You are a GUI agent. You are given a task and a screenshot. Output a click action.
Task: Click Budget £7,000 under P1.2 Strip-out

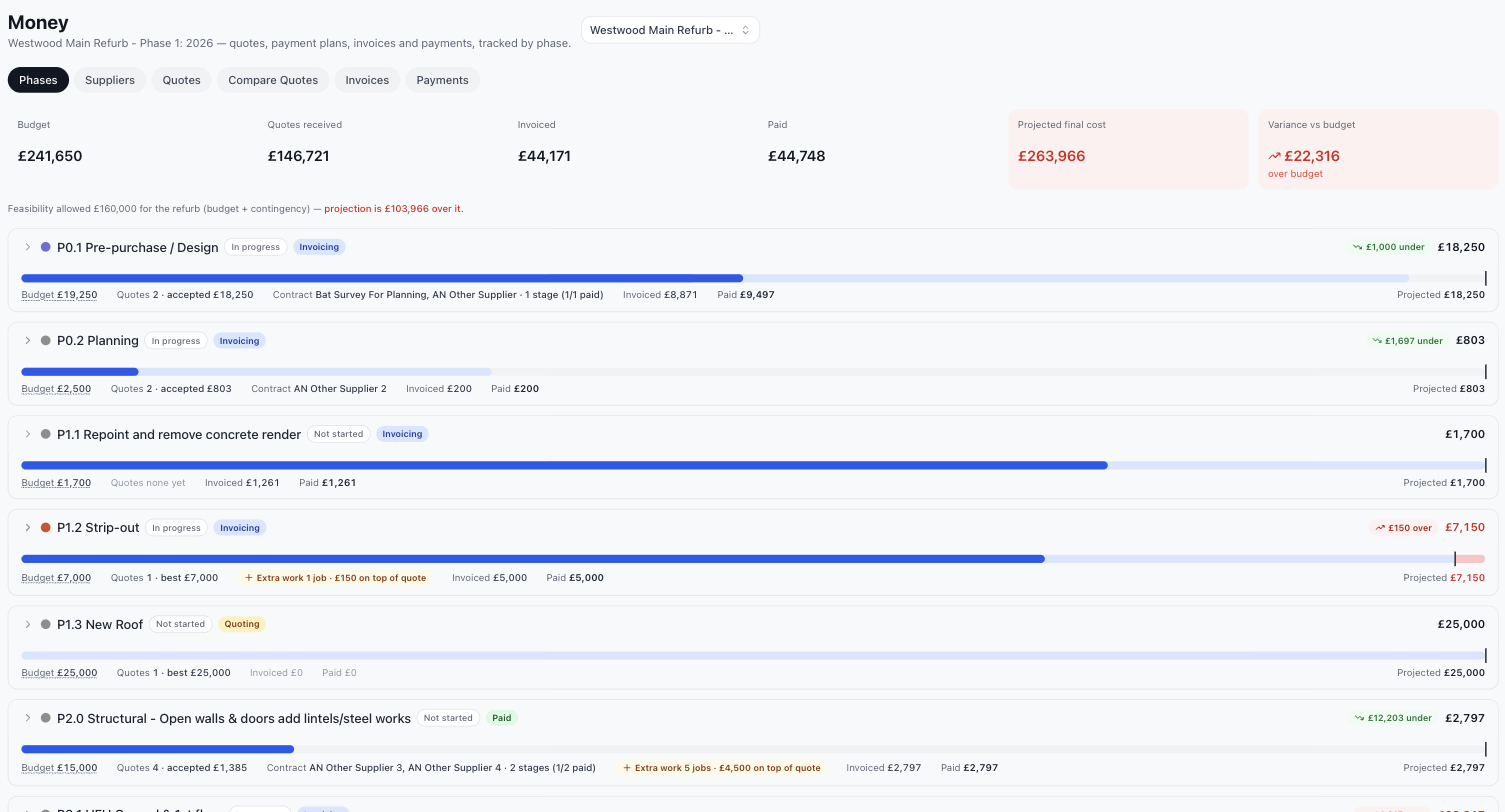pyautogui.click(x=56, y=578)
